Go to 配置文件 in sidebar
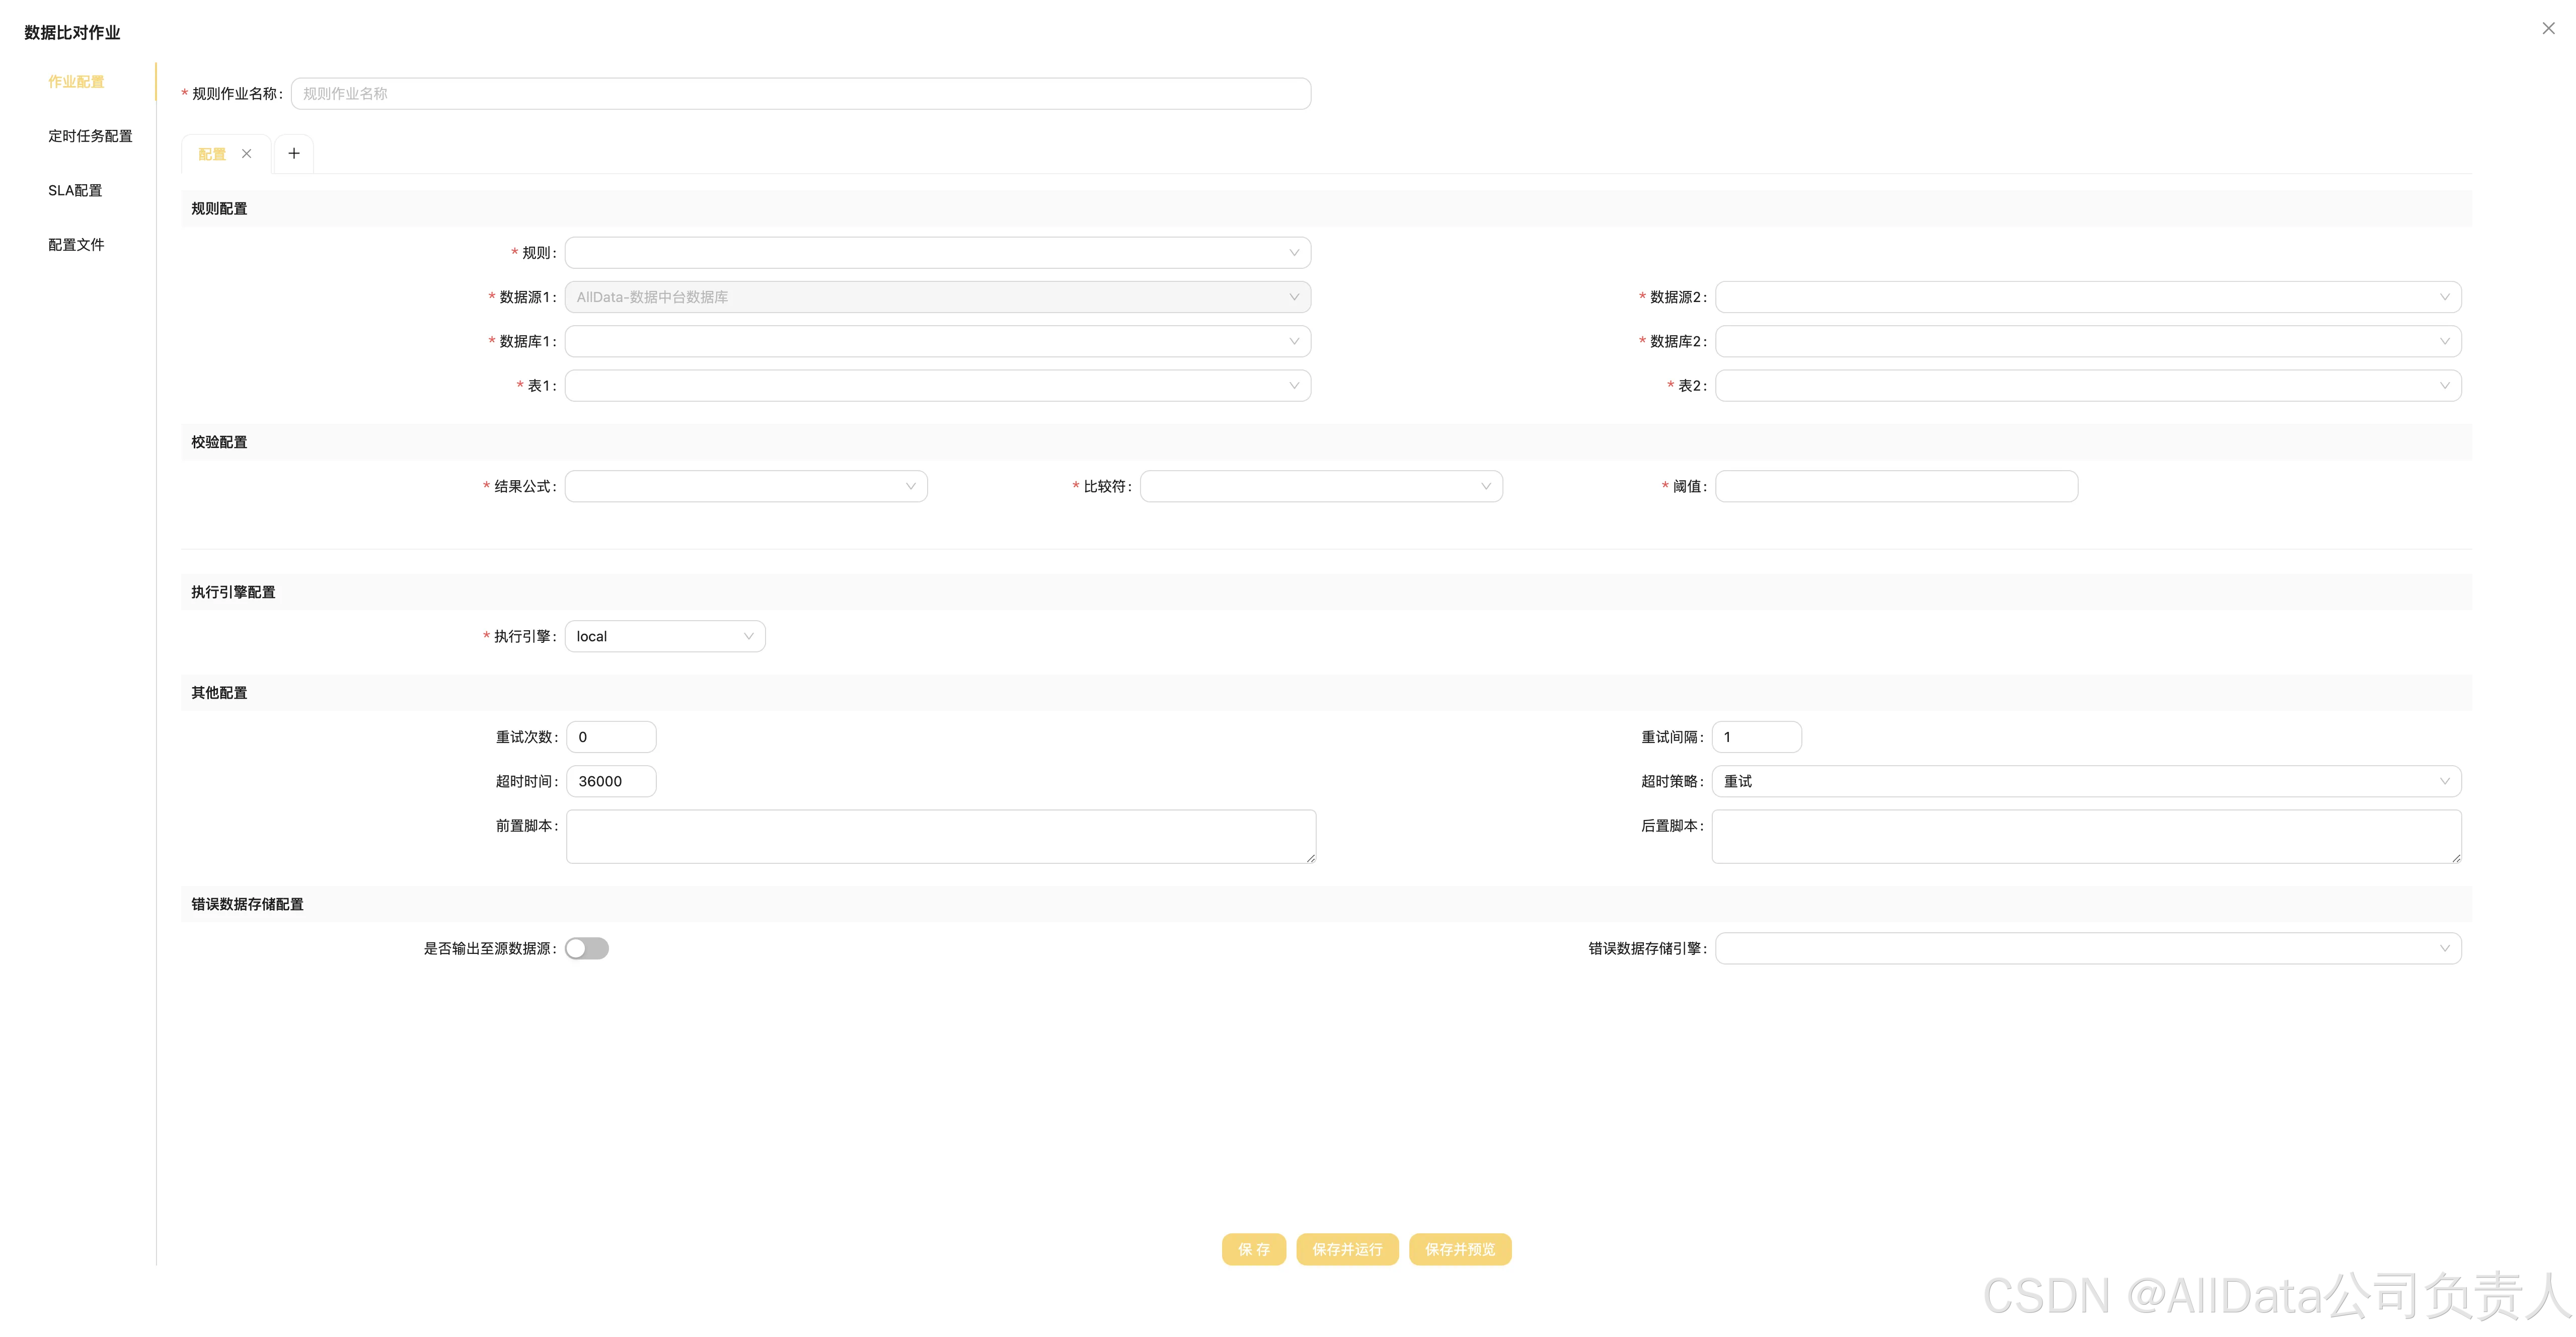The width and height of the screenshot is (2576, 1337). tap(76, 245)
